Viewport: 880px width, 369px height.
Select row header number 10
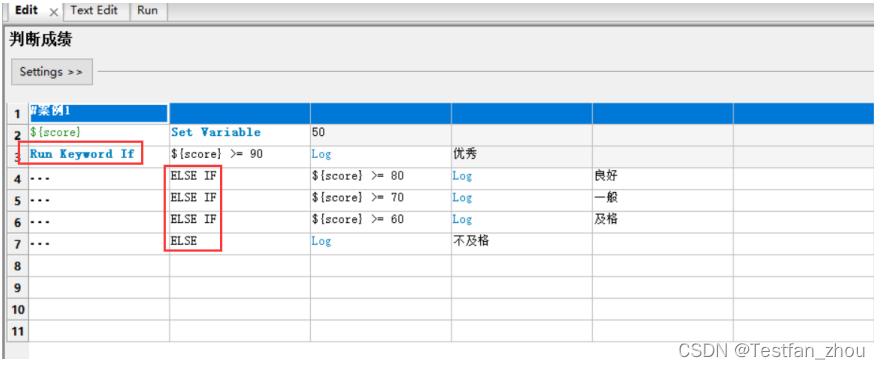17,309
